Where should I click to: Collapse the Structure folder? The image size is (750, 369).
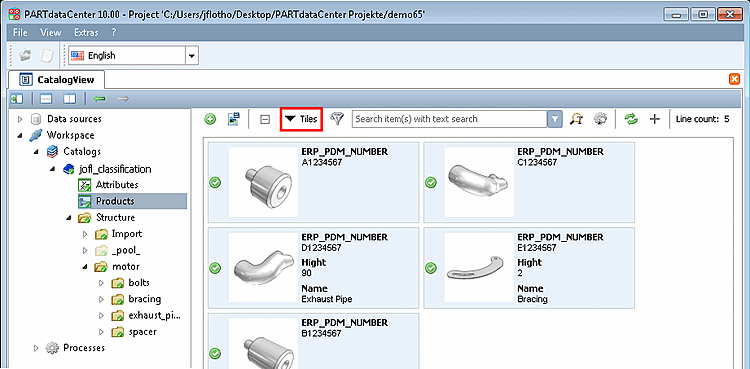[68, 218]
